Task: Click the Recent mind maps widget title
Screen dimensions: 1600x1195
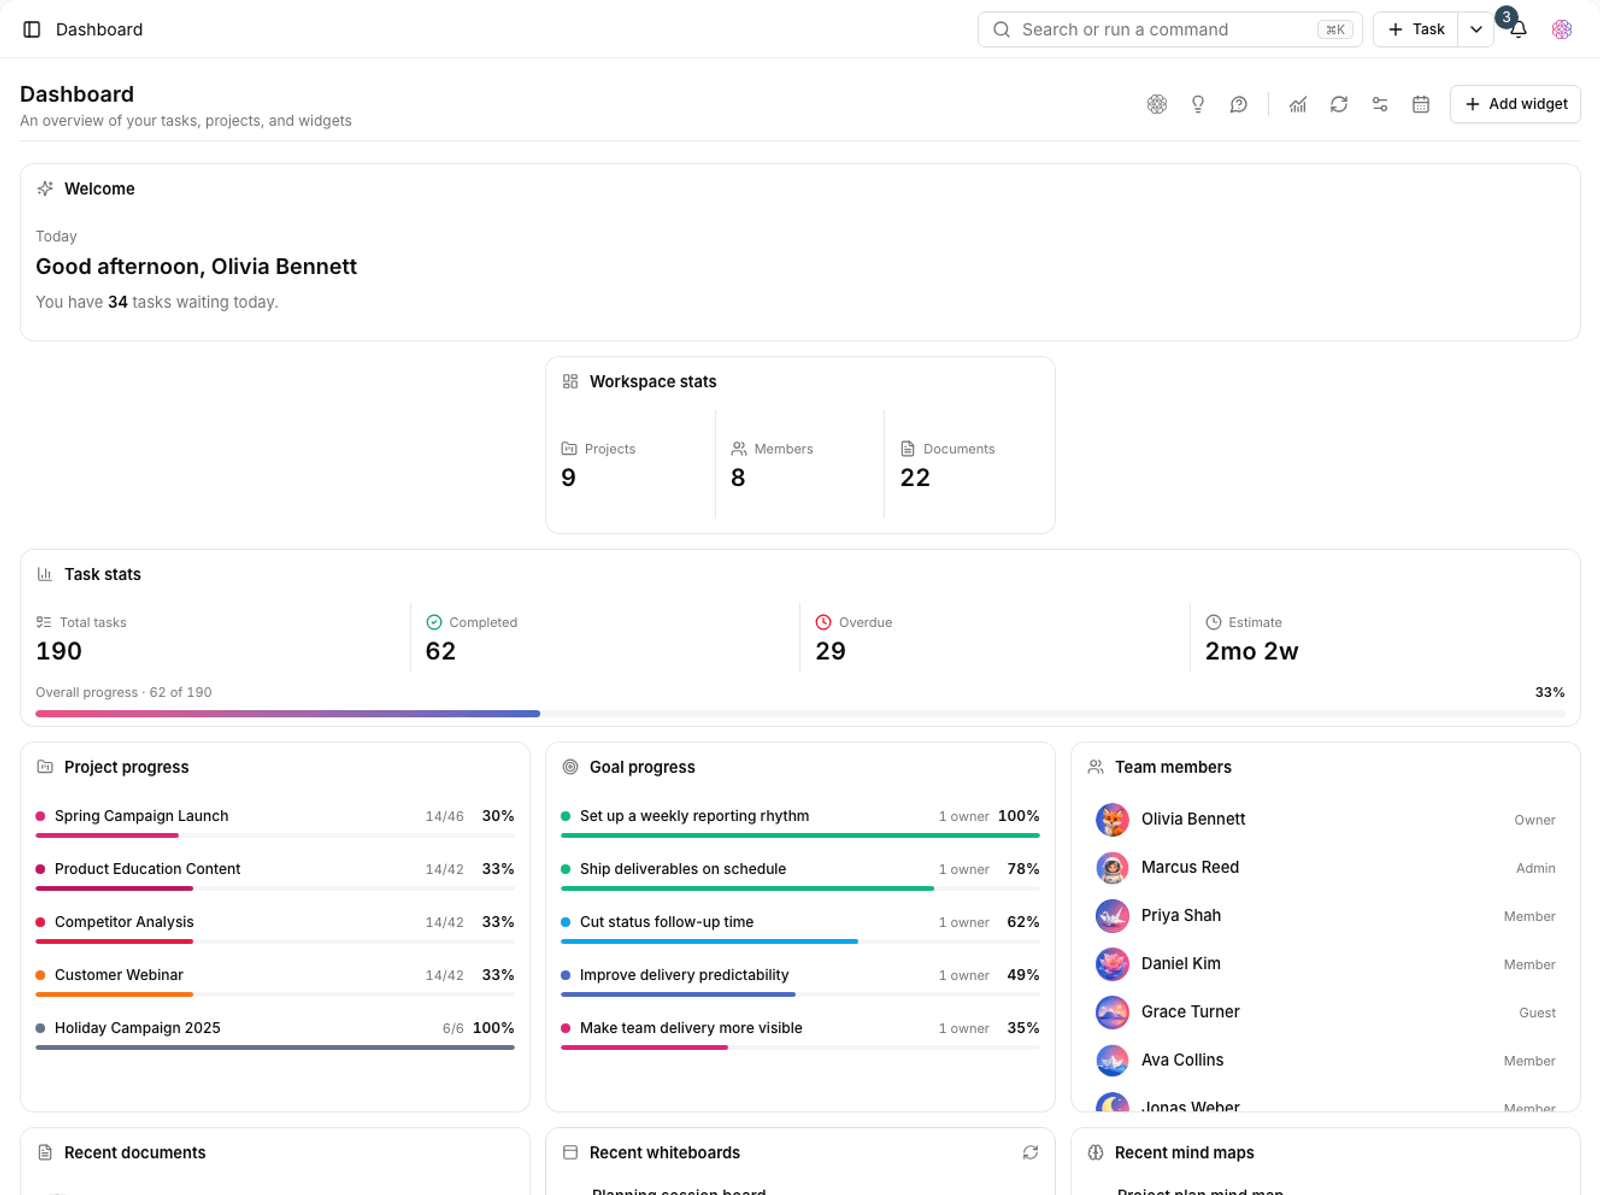Action: coord(1184,1153)
